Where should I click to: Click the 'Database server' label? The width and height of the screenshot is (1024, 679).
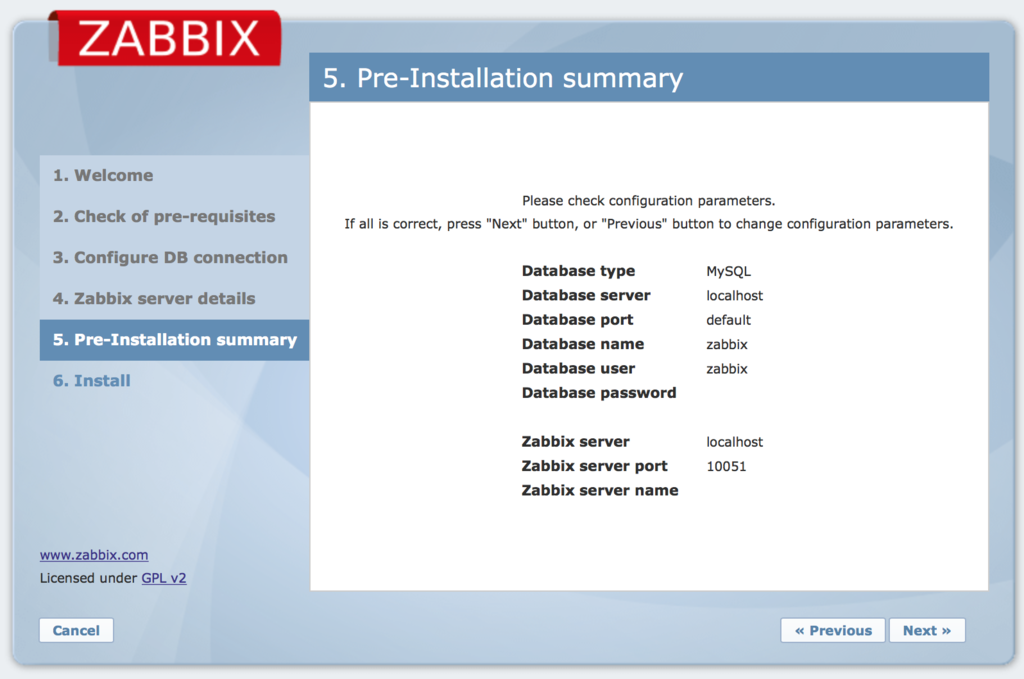(x=586, y=296)
